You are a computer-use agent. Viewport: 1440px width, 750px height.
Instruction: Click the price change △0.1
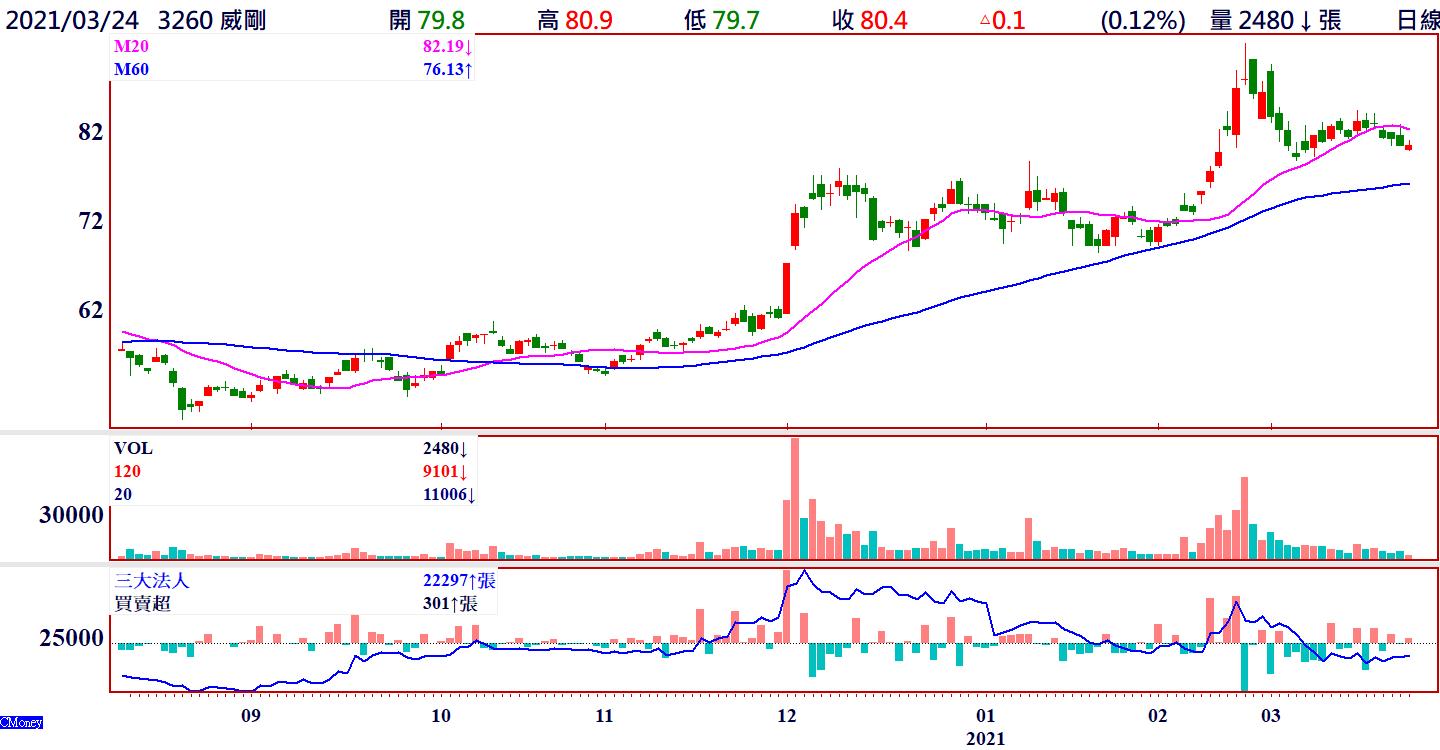click(x=1002, y=19)
